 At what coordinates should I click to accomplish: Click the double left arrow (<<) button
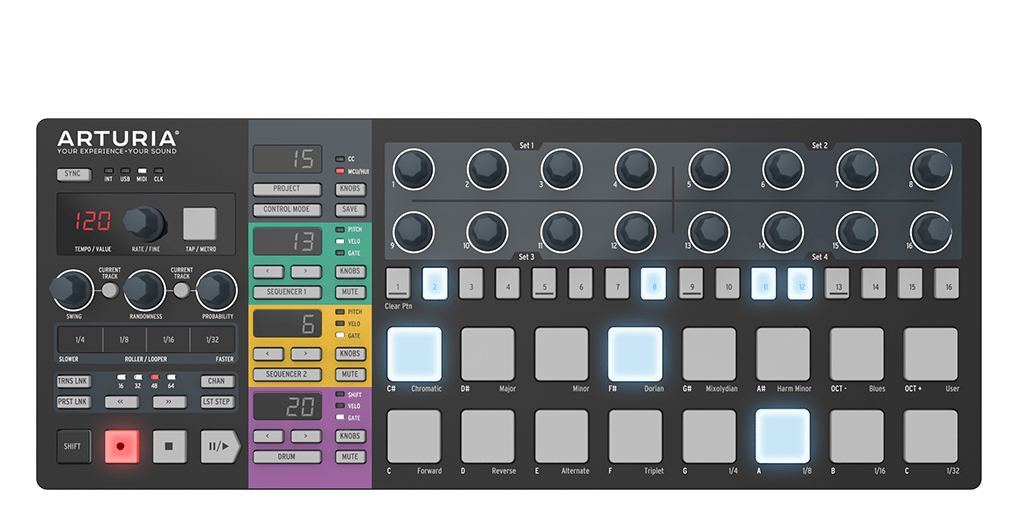coord(122,402)
